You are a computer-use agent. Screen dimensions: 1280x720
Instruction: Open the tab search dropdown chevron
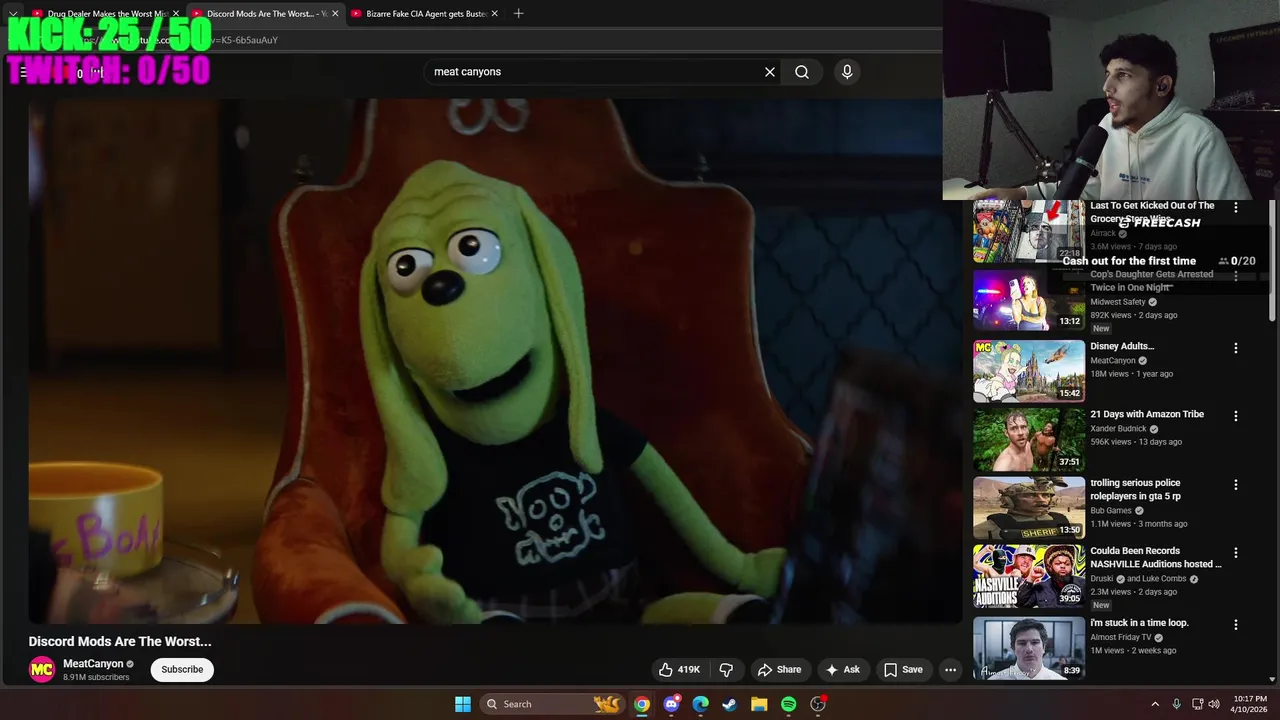(x=13, y=14)
